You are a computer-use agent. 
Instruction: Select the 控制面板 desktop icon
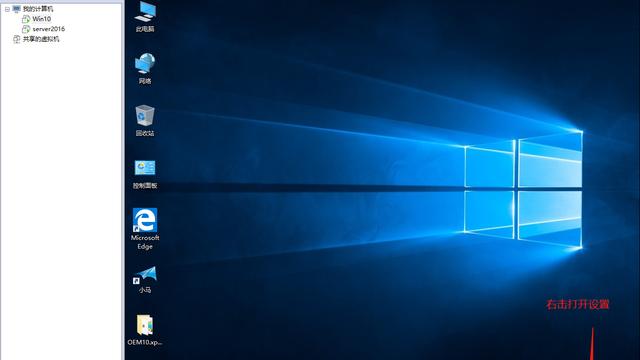(145, 175)
